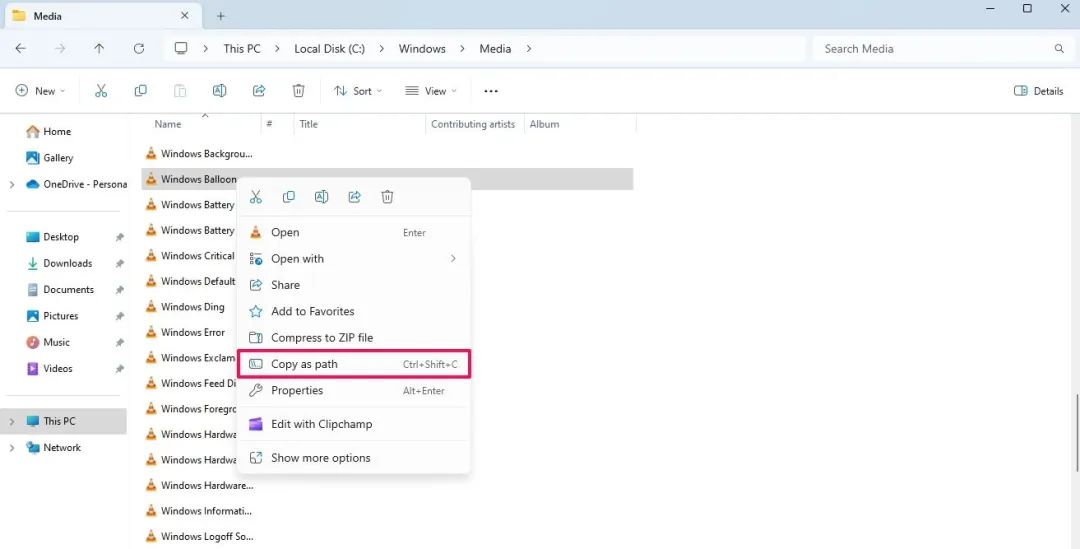The image size is (1080, 549).
Task: Open the Sort dropdown menu
Action: point(358,91)
